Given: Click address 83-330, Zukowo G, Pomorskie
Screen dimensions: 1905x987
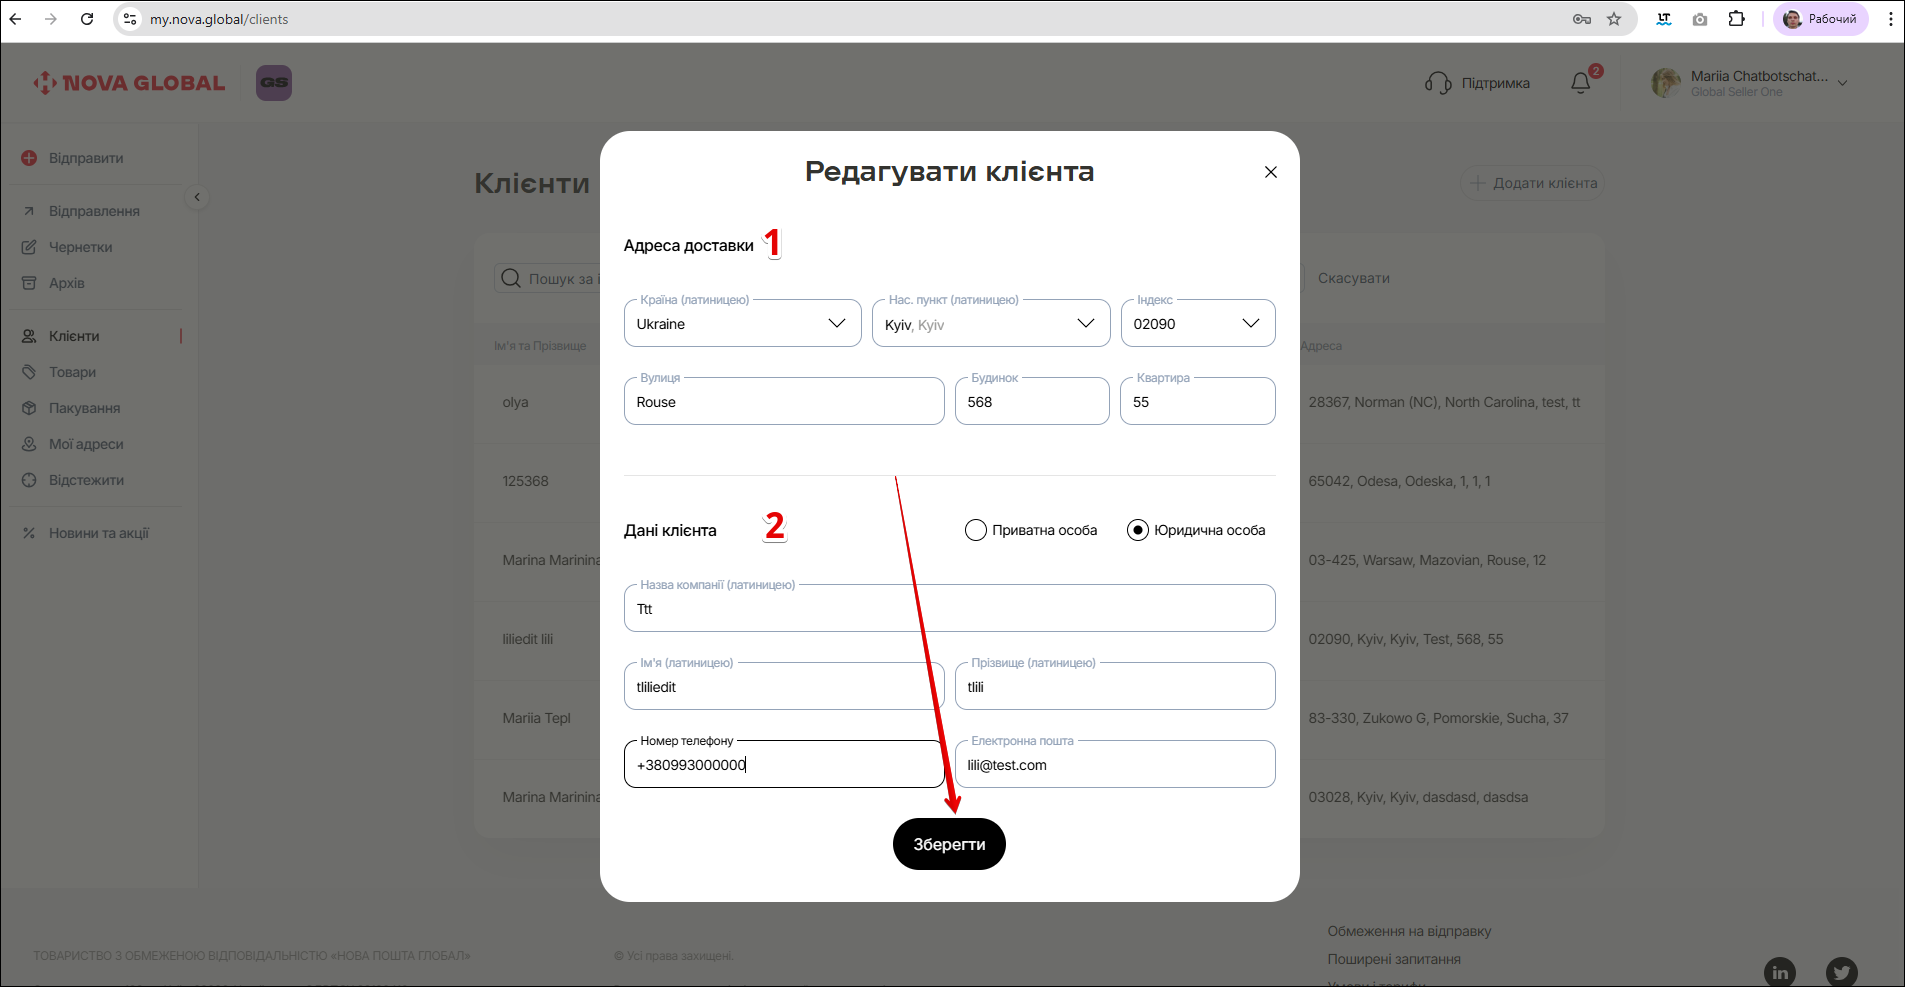Looking at the screenshot, I should [1438, 718].
